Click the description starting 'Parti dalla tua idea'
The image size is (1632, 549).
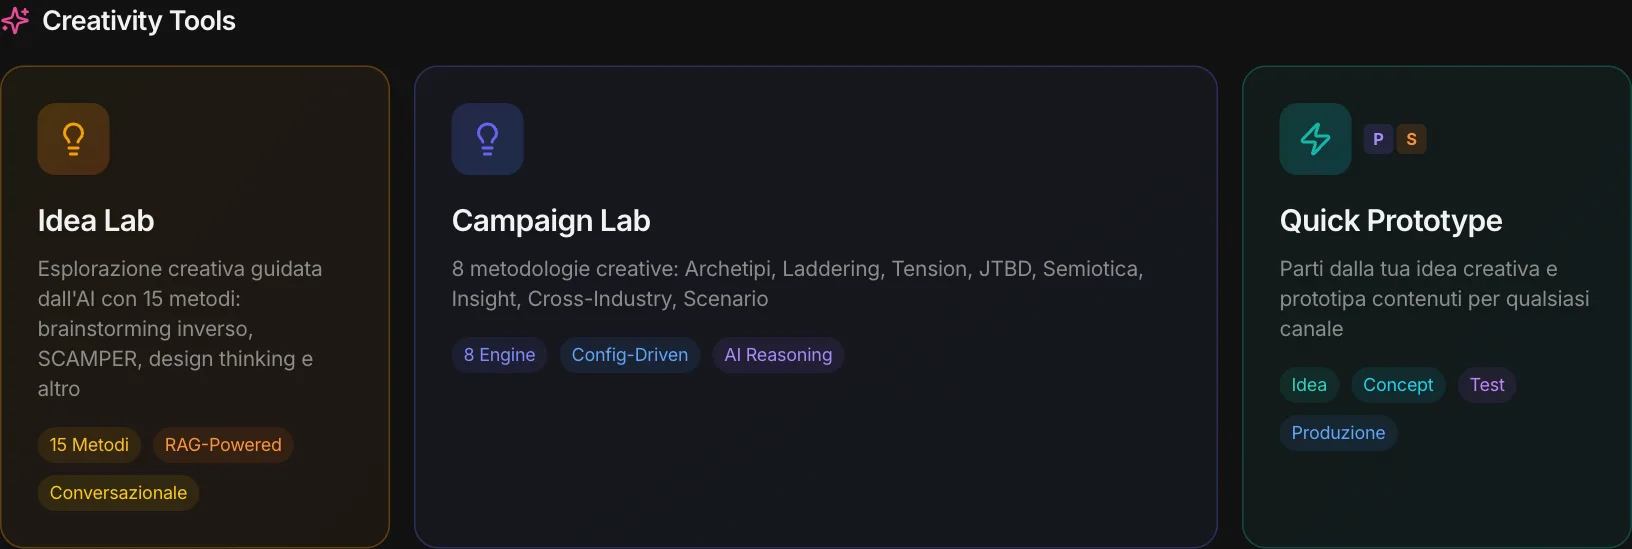point(1434,299)
